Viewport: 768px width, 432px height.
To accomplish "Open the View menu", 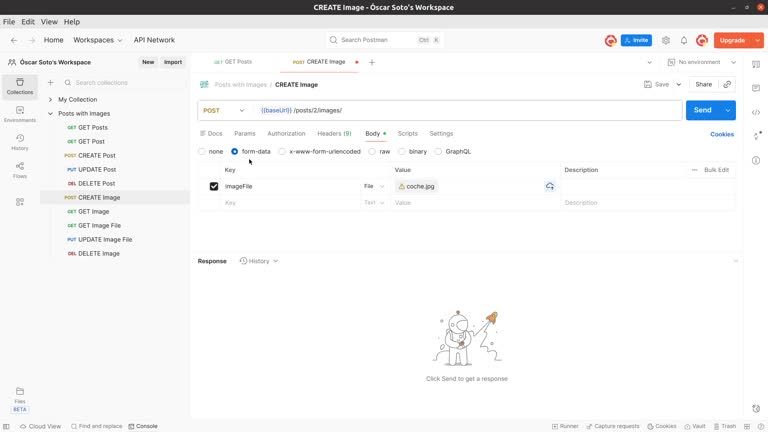I will tap(49, 22).
